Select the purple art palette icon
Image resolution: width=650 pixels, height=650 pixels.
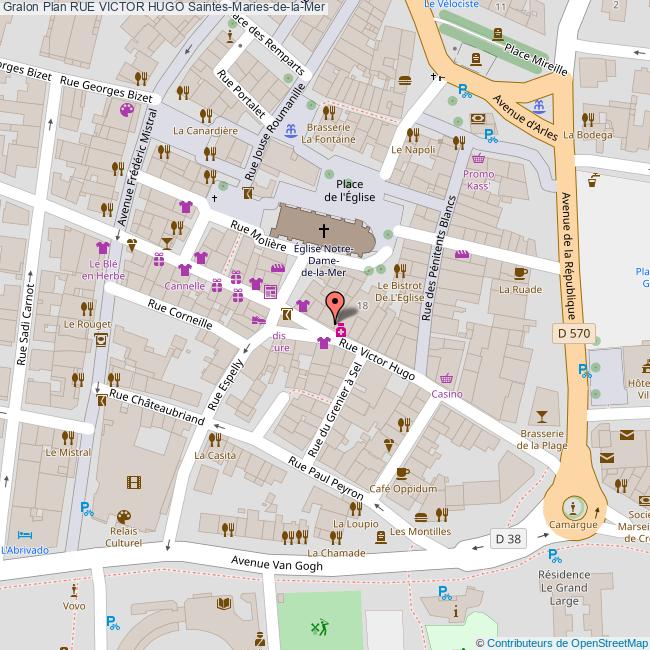click(x=126, y=110)
